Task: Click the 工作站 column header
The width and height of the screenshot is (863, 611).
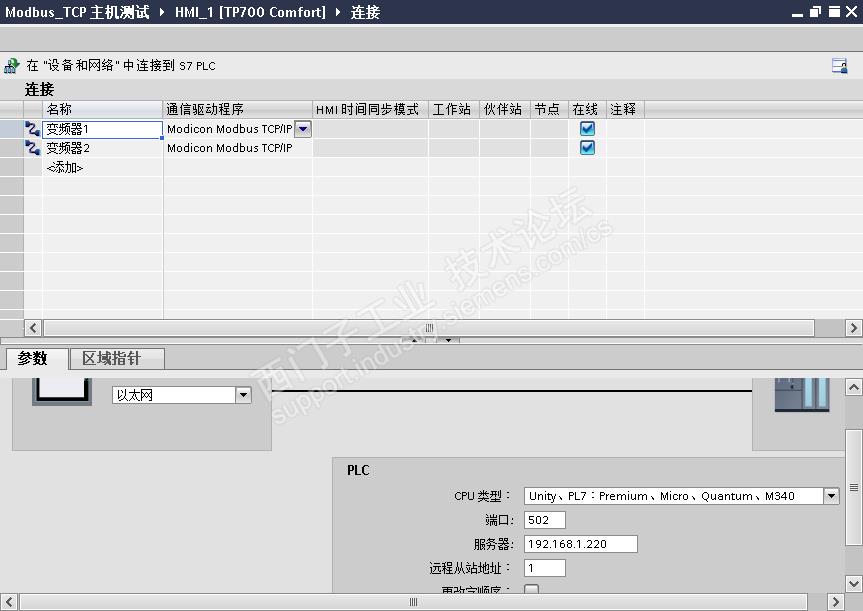Action: [454, 109]
